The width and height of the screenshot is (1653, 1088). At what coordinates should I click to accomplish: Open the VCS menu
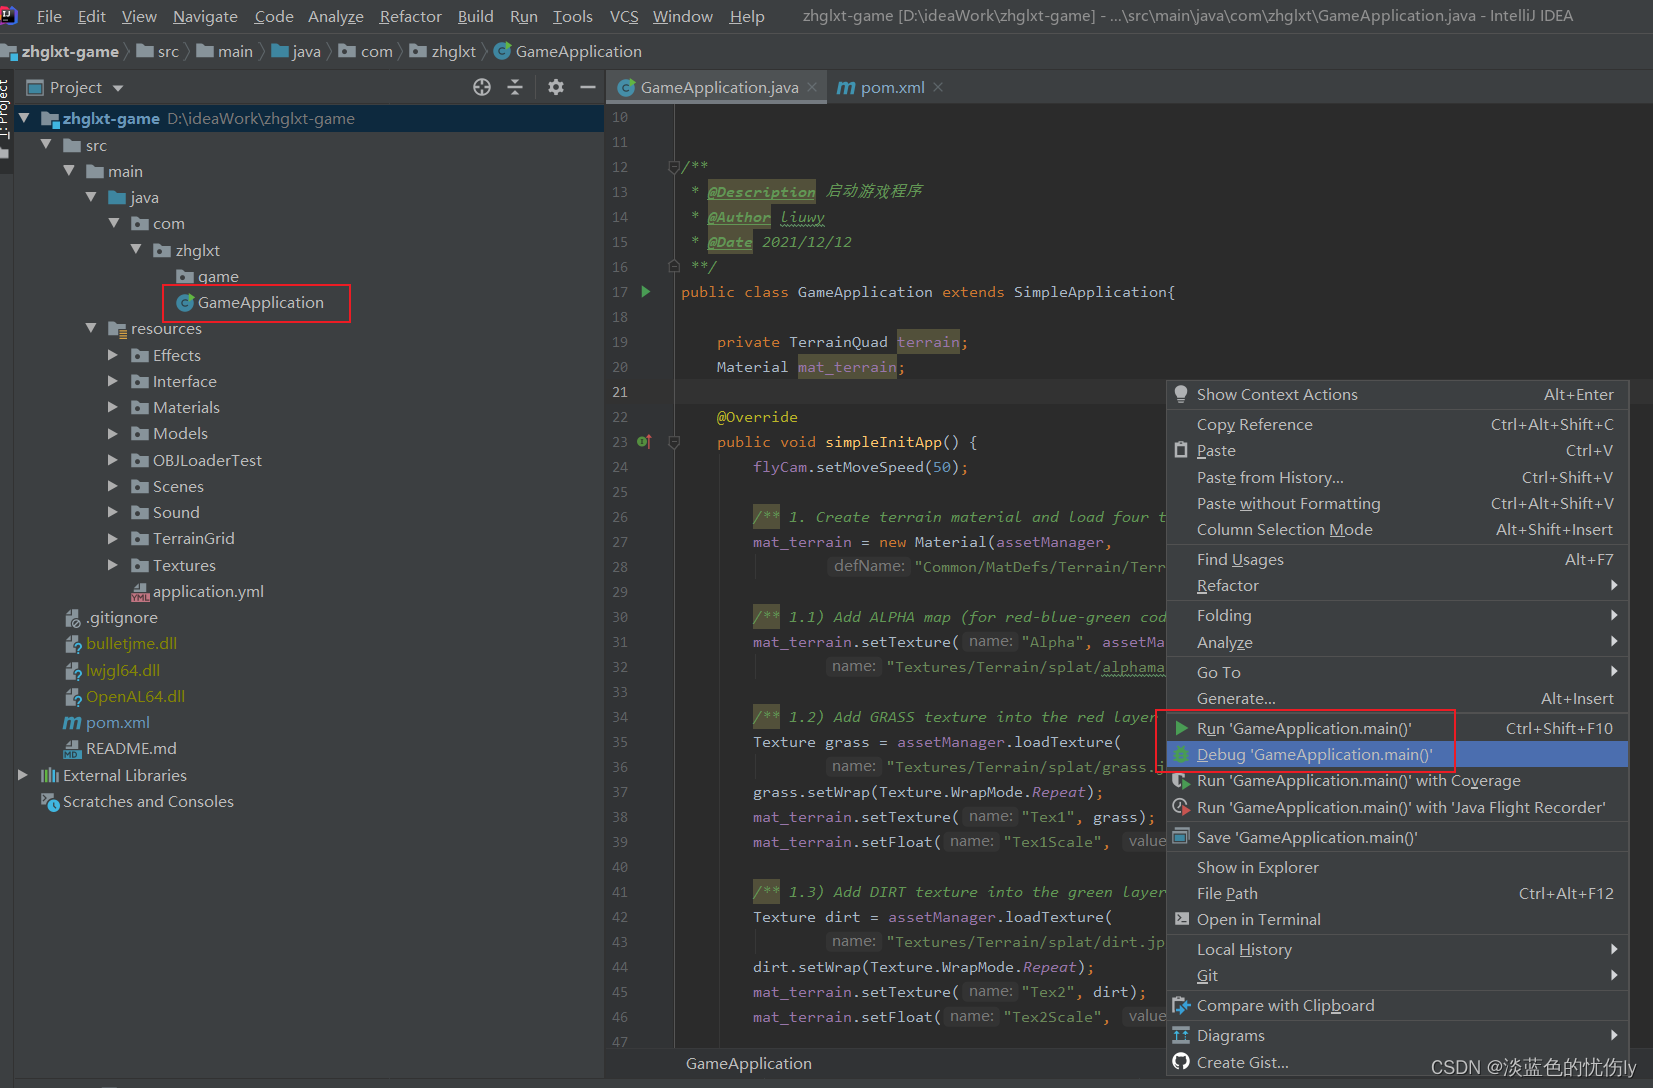coord(624,16)
